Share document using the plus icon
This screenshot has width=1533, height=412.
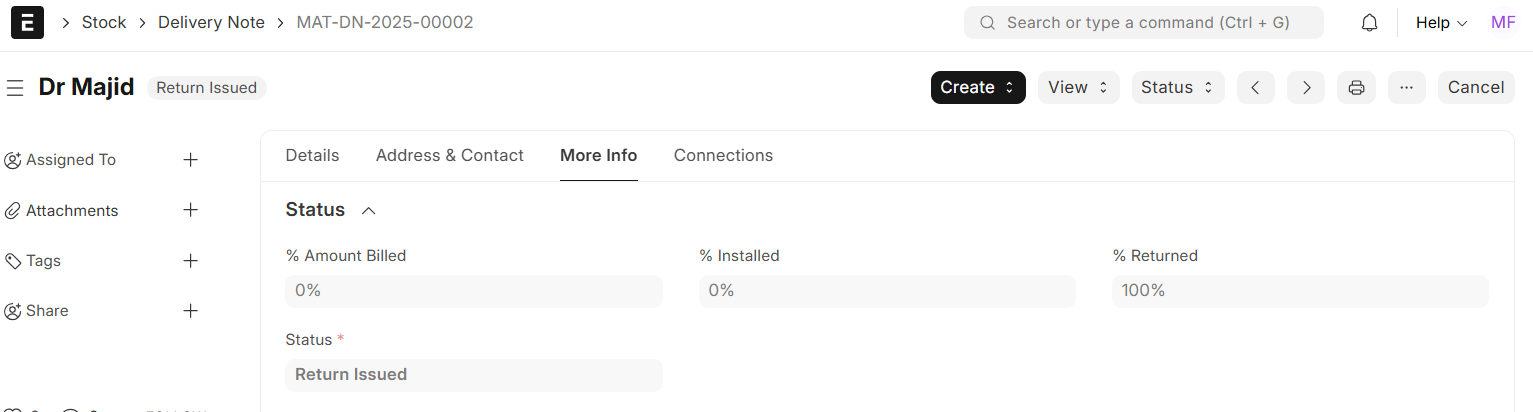coord(191,311)
